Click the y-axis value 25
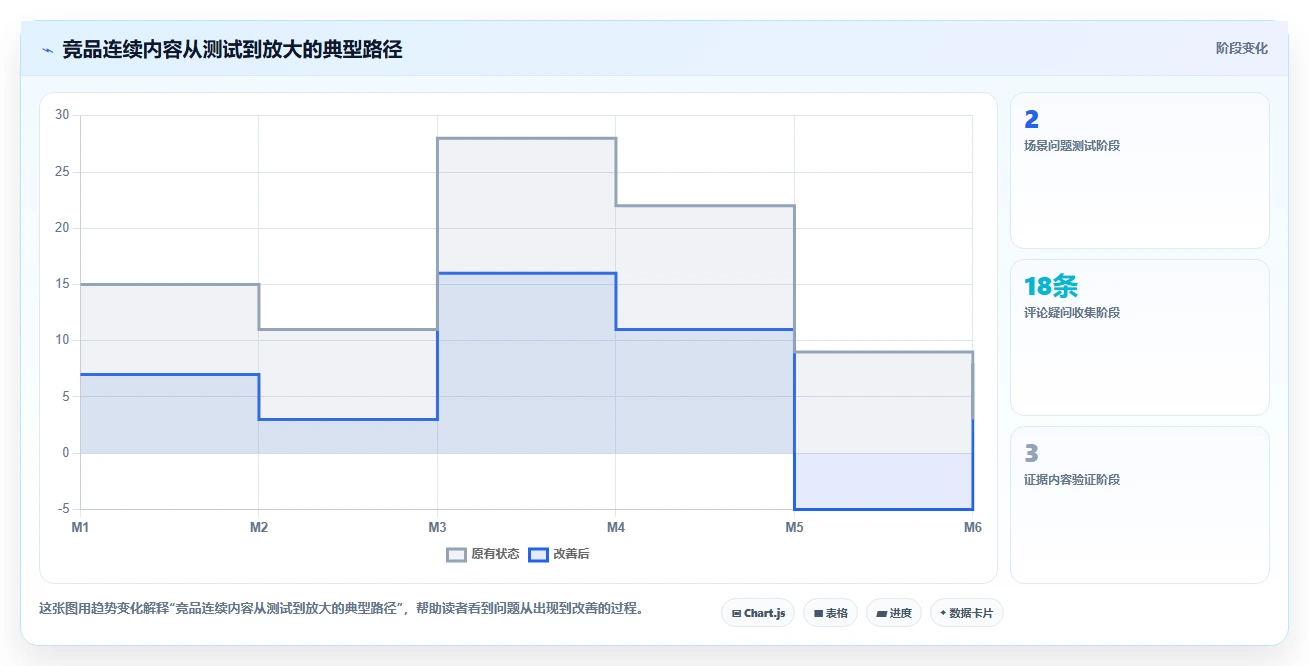This screenshot has height=666, width=1309. pyautogui.click(x=62, y=172)
